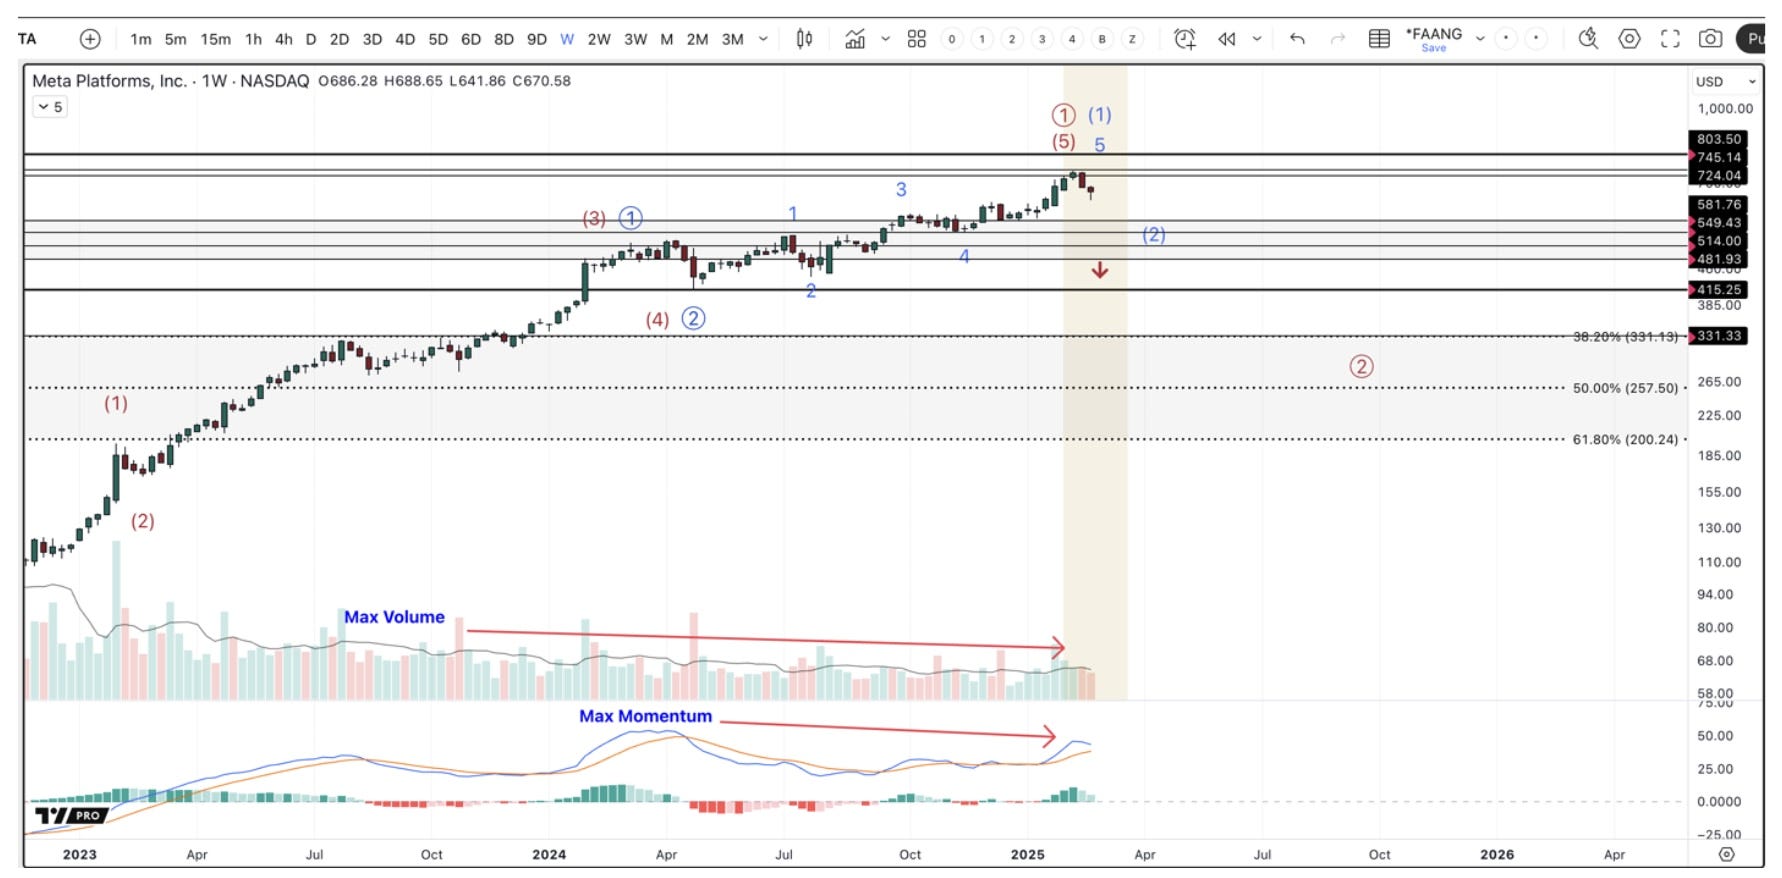Screen dimensions: 1782x878
Task: Click the first dot button after FAANG
Action: coord(1506,39)
